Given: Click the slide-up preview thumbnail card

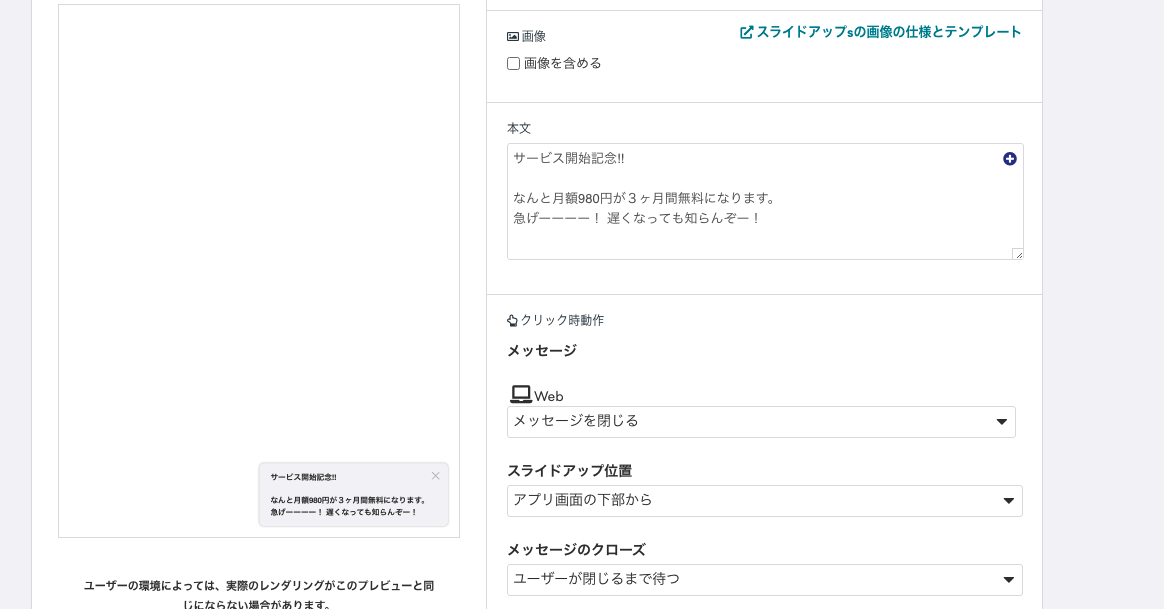Looking at the screenshot, I should click(353, 494).
